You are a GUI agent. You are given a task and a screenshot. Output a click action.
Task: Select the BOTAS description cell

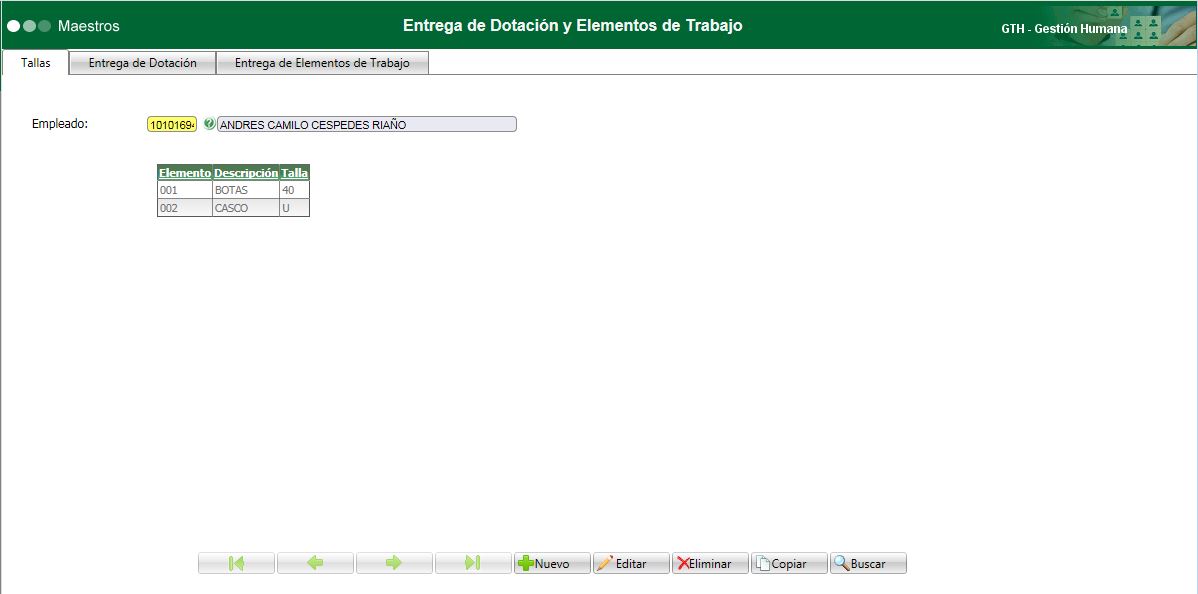[246, 190]
